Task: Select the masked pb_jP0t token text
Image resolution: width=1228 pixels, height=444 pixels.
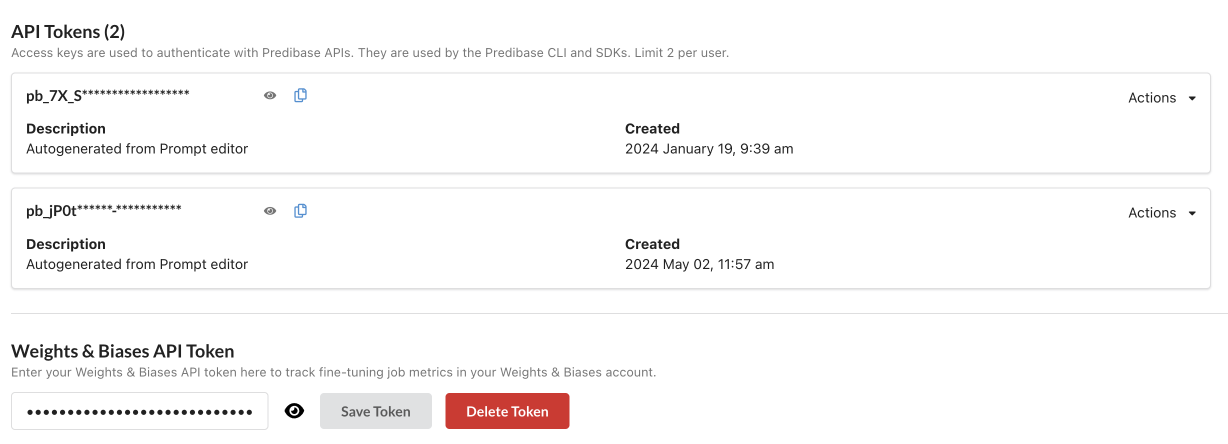Action: 104,210
